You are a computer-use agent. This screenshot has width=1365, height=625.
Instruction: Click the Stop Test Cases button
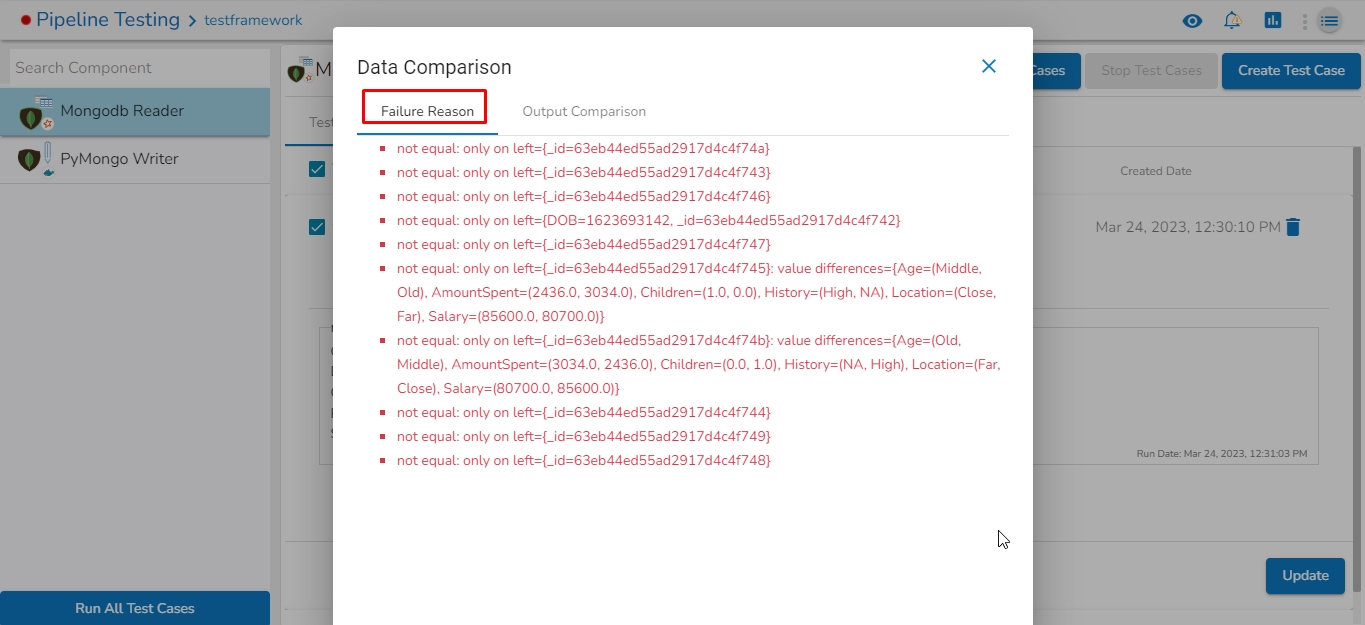pos(1151,70)
